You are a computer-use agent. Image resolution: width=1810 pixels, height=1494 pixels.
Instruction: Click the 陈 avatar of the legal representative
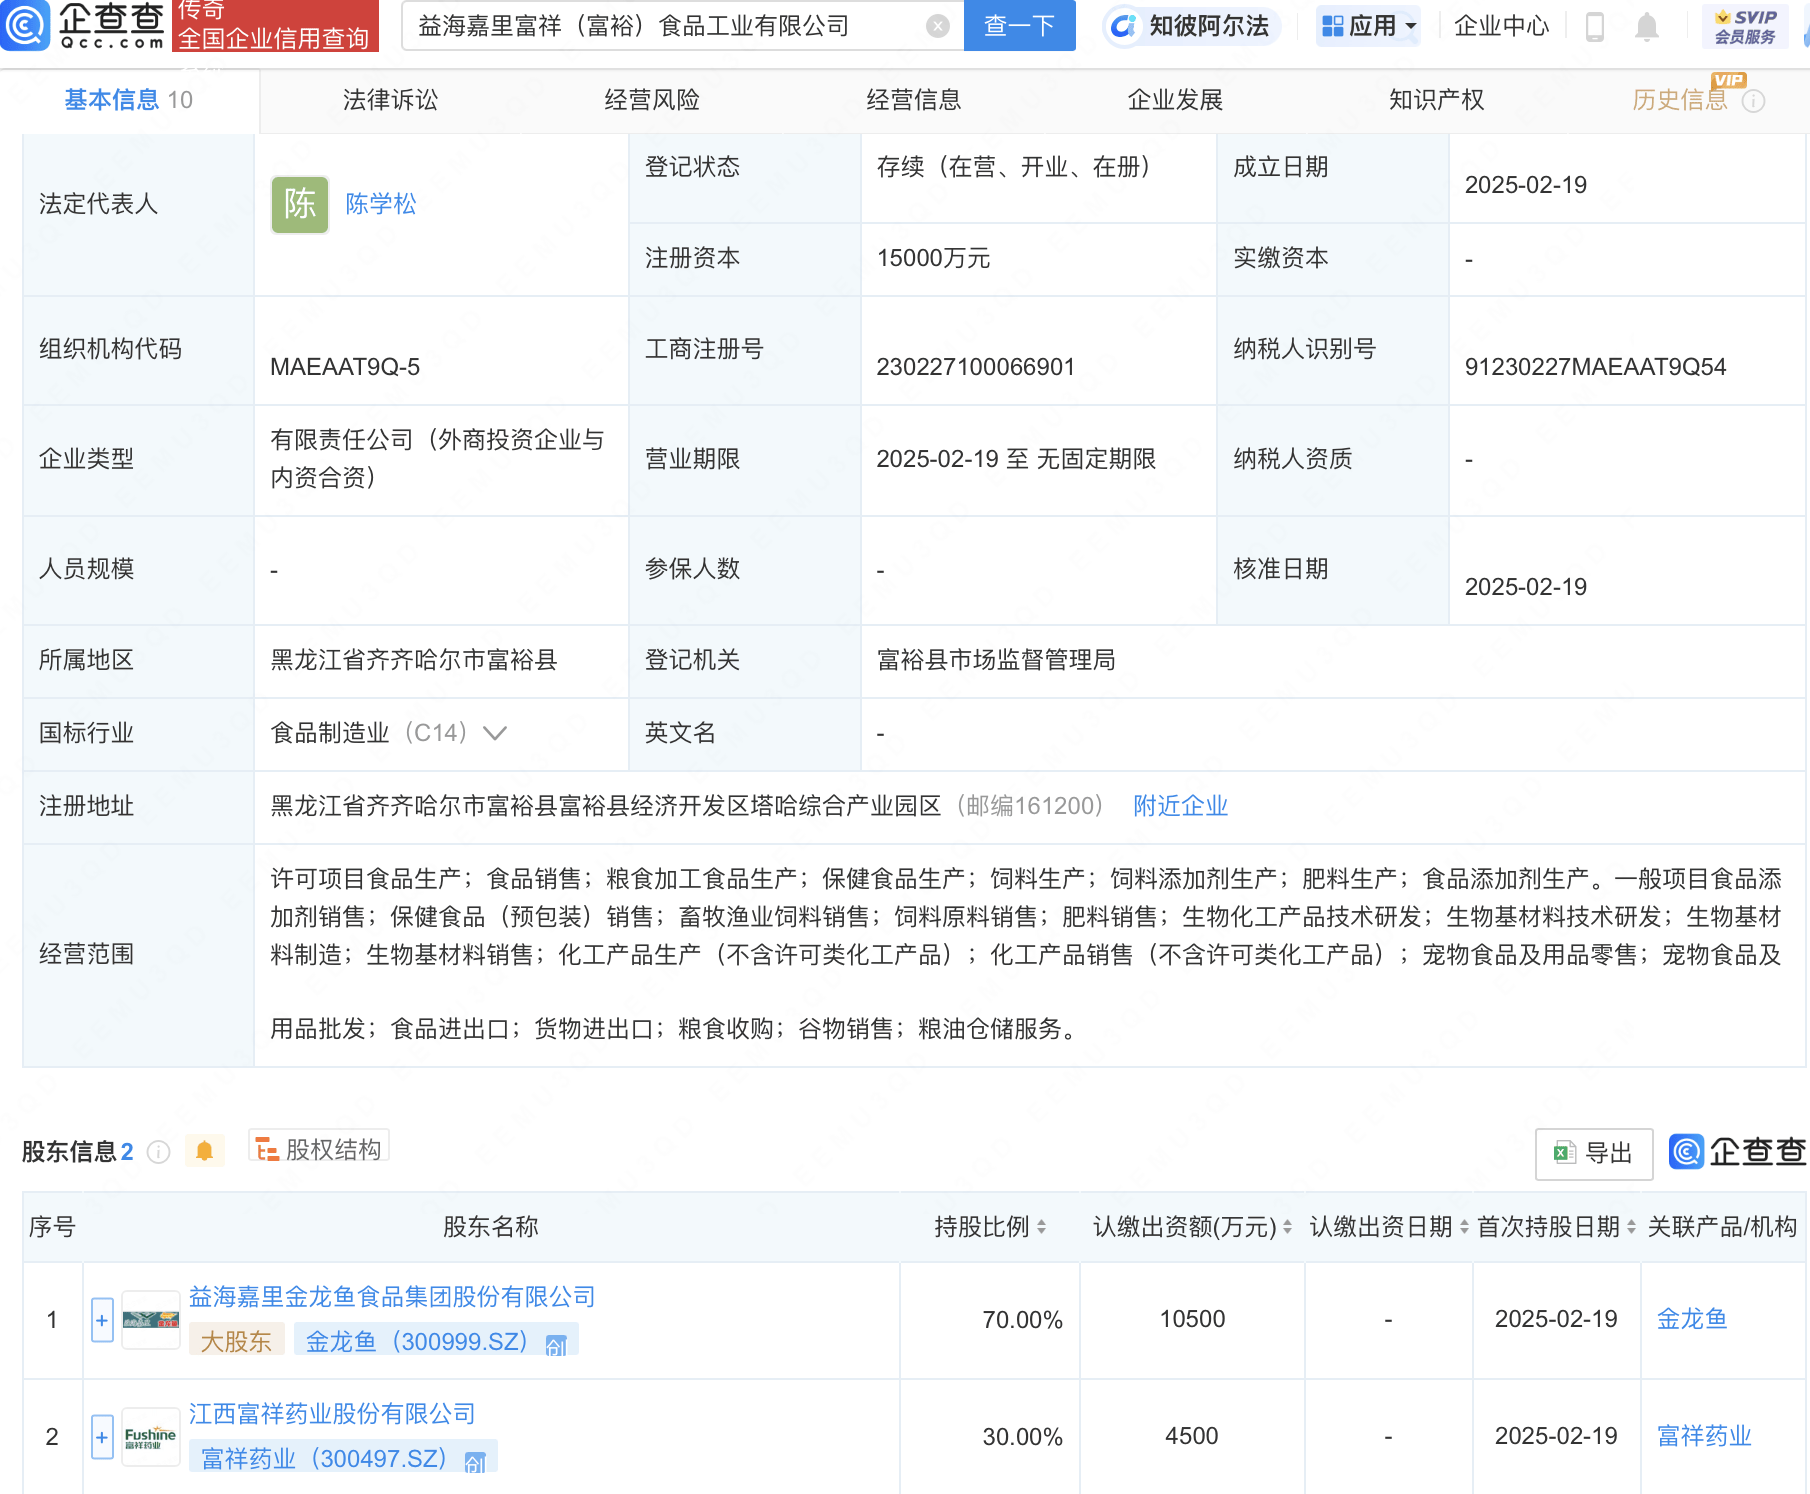point(300,205)
